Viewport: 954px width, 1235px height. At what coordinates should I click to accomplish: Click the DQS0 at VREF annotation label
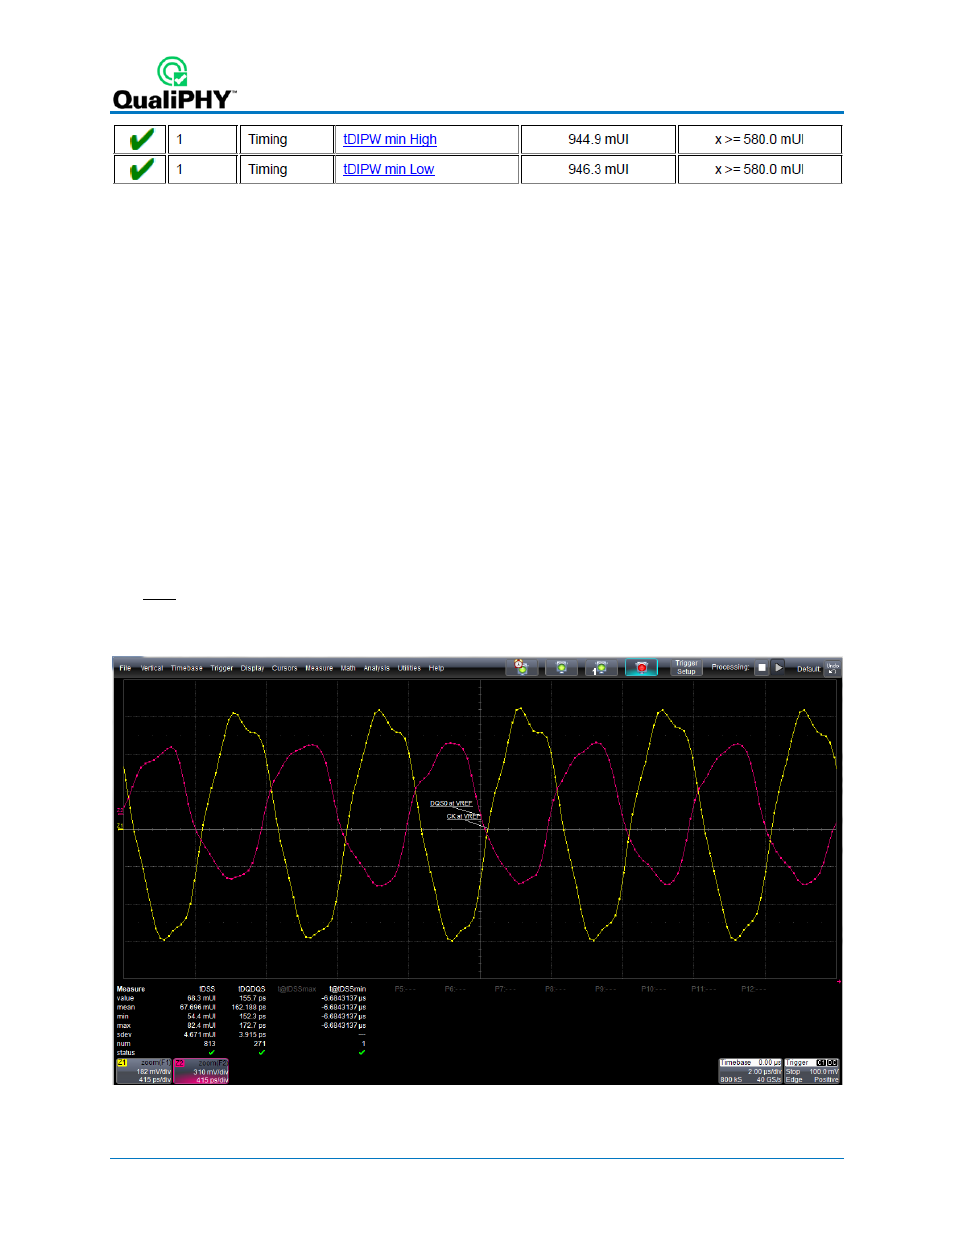click(x=451, y=804)
